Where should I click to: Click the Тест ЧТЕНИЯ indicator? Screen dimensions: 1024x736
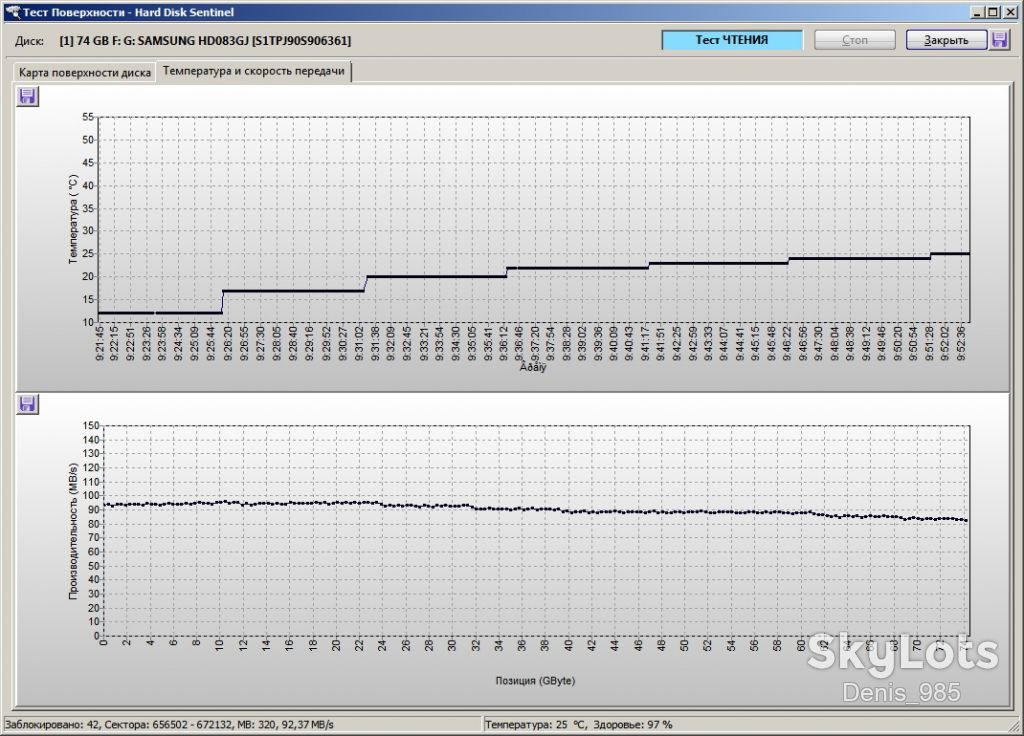(731, 40)
